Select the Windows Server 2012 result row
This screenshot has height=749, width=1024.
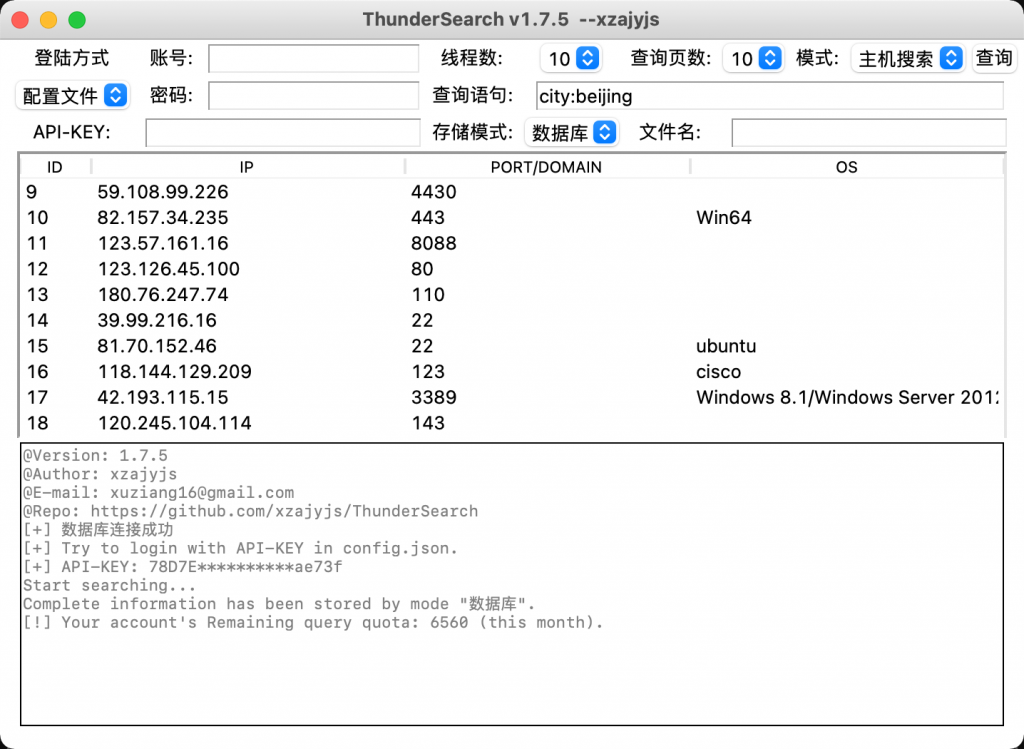(x=400, y=397)
